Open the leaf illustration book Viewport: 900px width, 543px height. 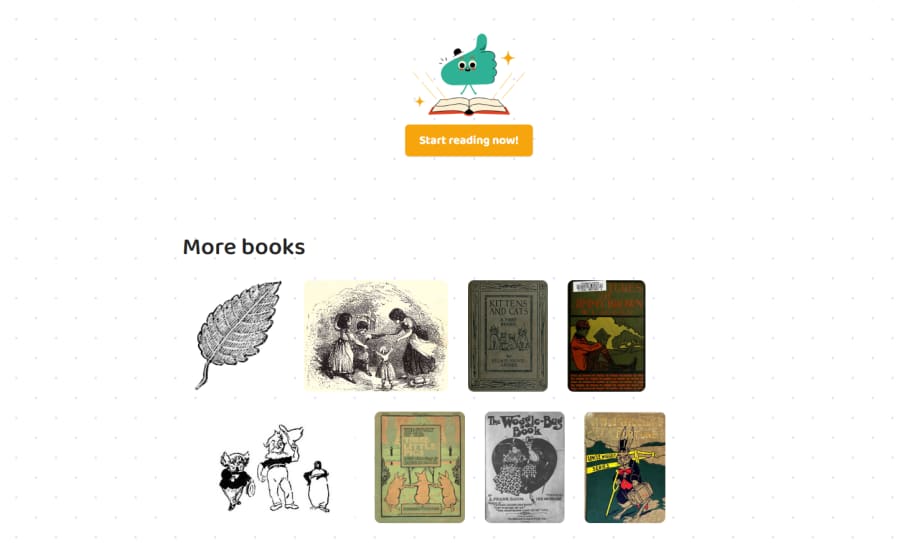coord(238,335)
